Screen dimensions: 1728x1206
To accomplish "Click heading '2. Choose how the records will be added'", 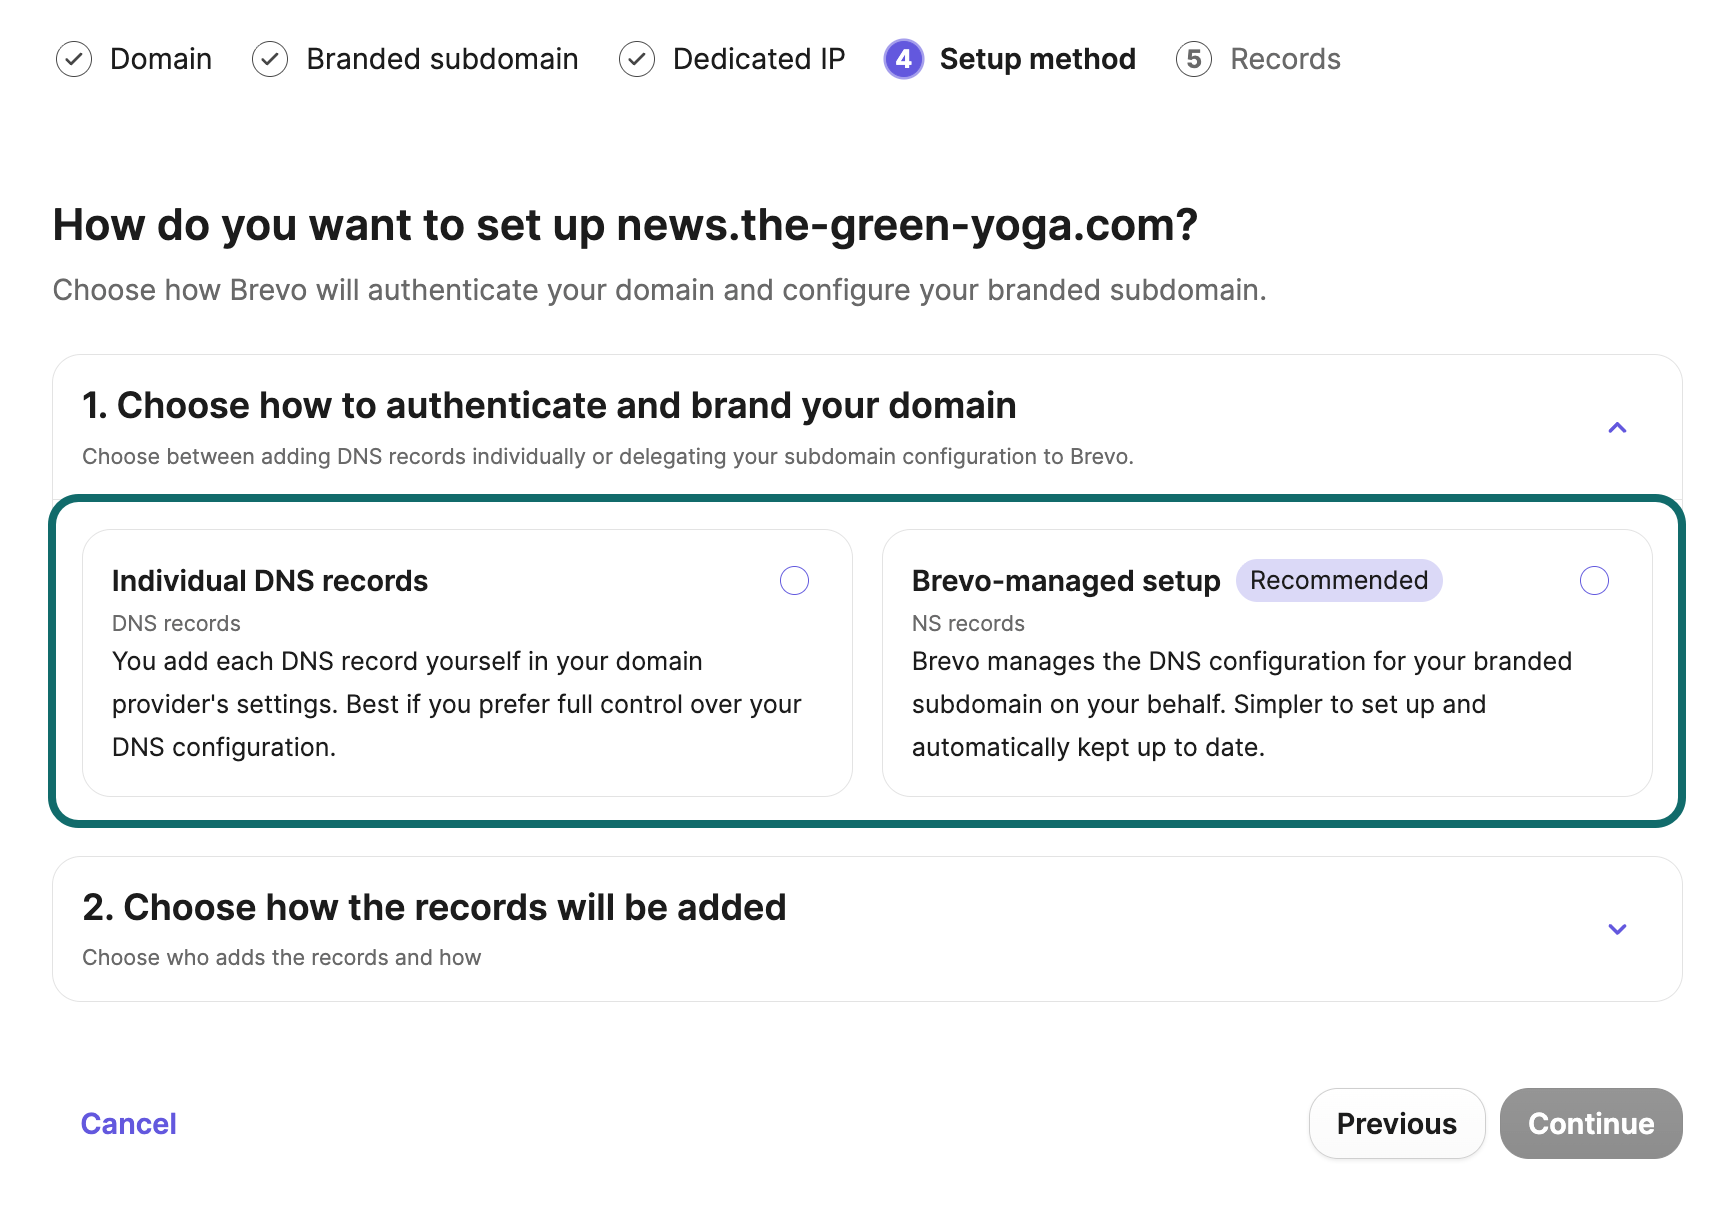I will 434,907.
